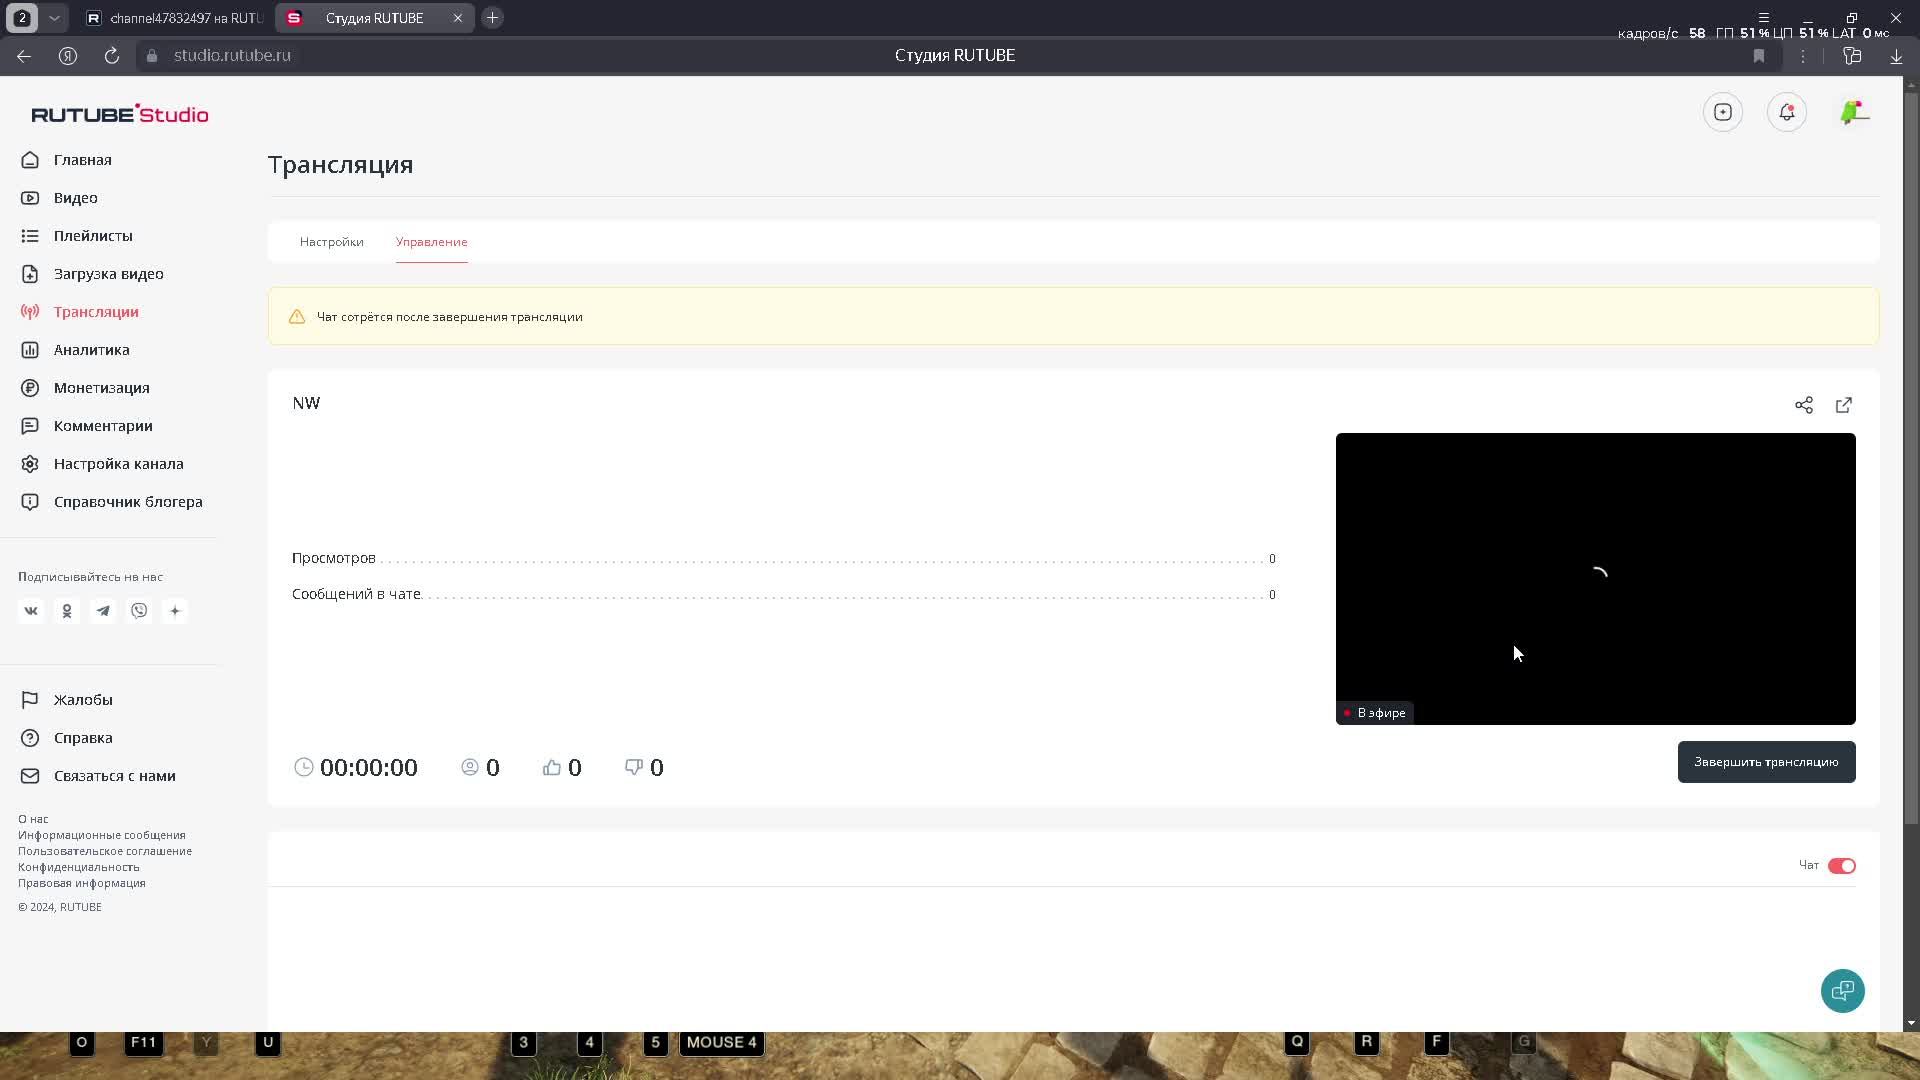Click the studio.rutube.ru address field

coord(232,56)
